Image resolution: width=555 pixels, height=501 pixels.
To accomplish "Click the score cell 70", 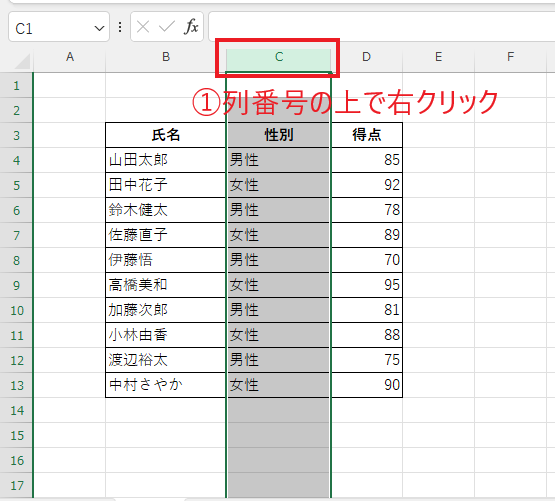I will pyautogui.click(x=366, y=260).
